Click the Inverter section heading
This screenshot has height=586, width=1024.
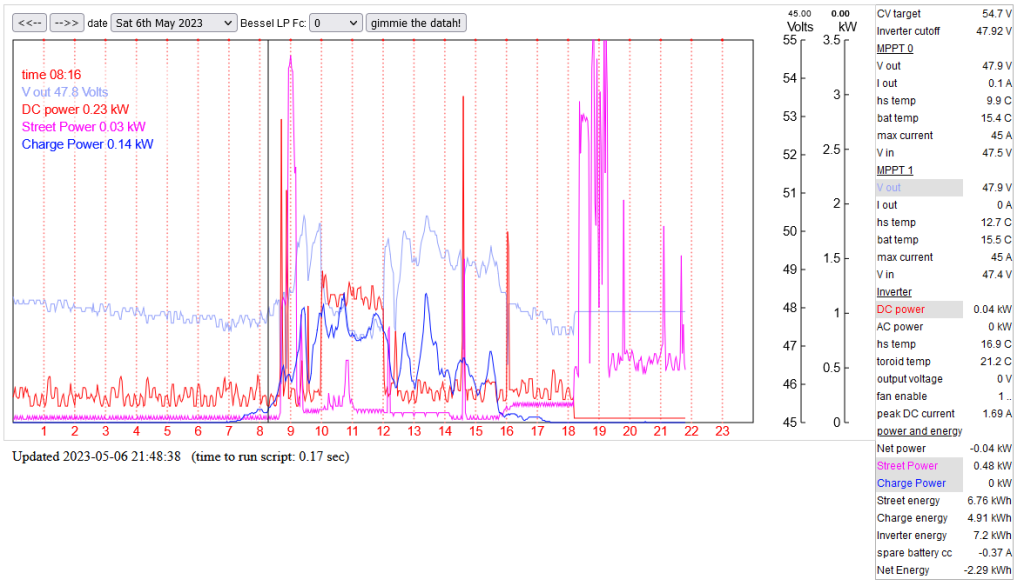tap(893, 292)
